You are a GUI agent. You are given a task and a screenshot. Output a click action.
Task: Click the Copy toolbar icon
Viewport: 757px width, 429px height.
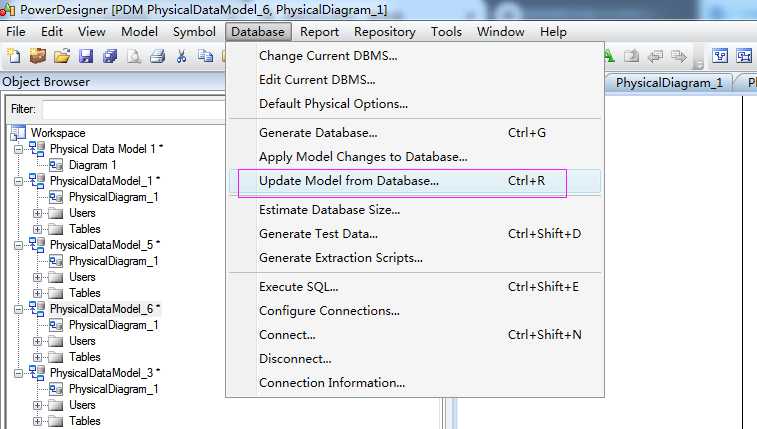pos(206,56)
